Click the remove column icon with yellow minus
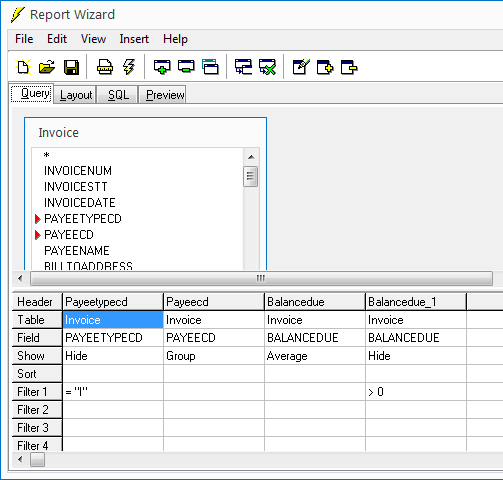The image size is (503, 480). pyautogui.click(x=349, y=67)
